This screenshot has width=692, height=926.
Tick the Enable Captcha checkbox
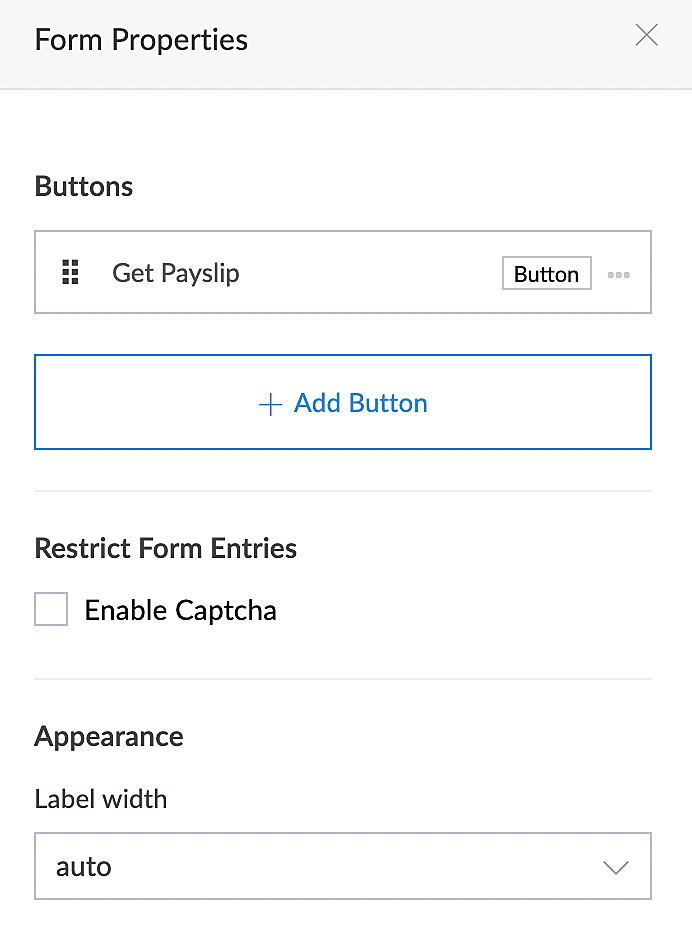pyautogui.click(x=51, y=609)
